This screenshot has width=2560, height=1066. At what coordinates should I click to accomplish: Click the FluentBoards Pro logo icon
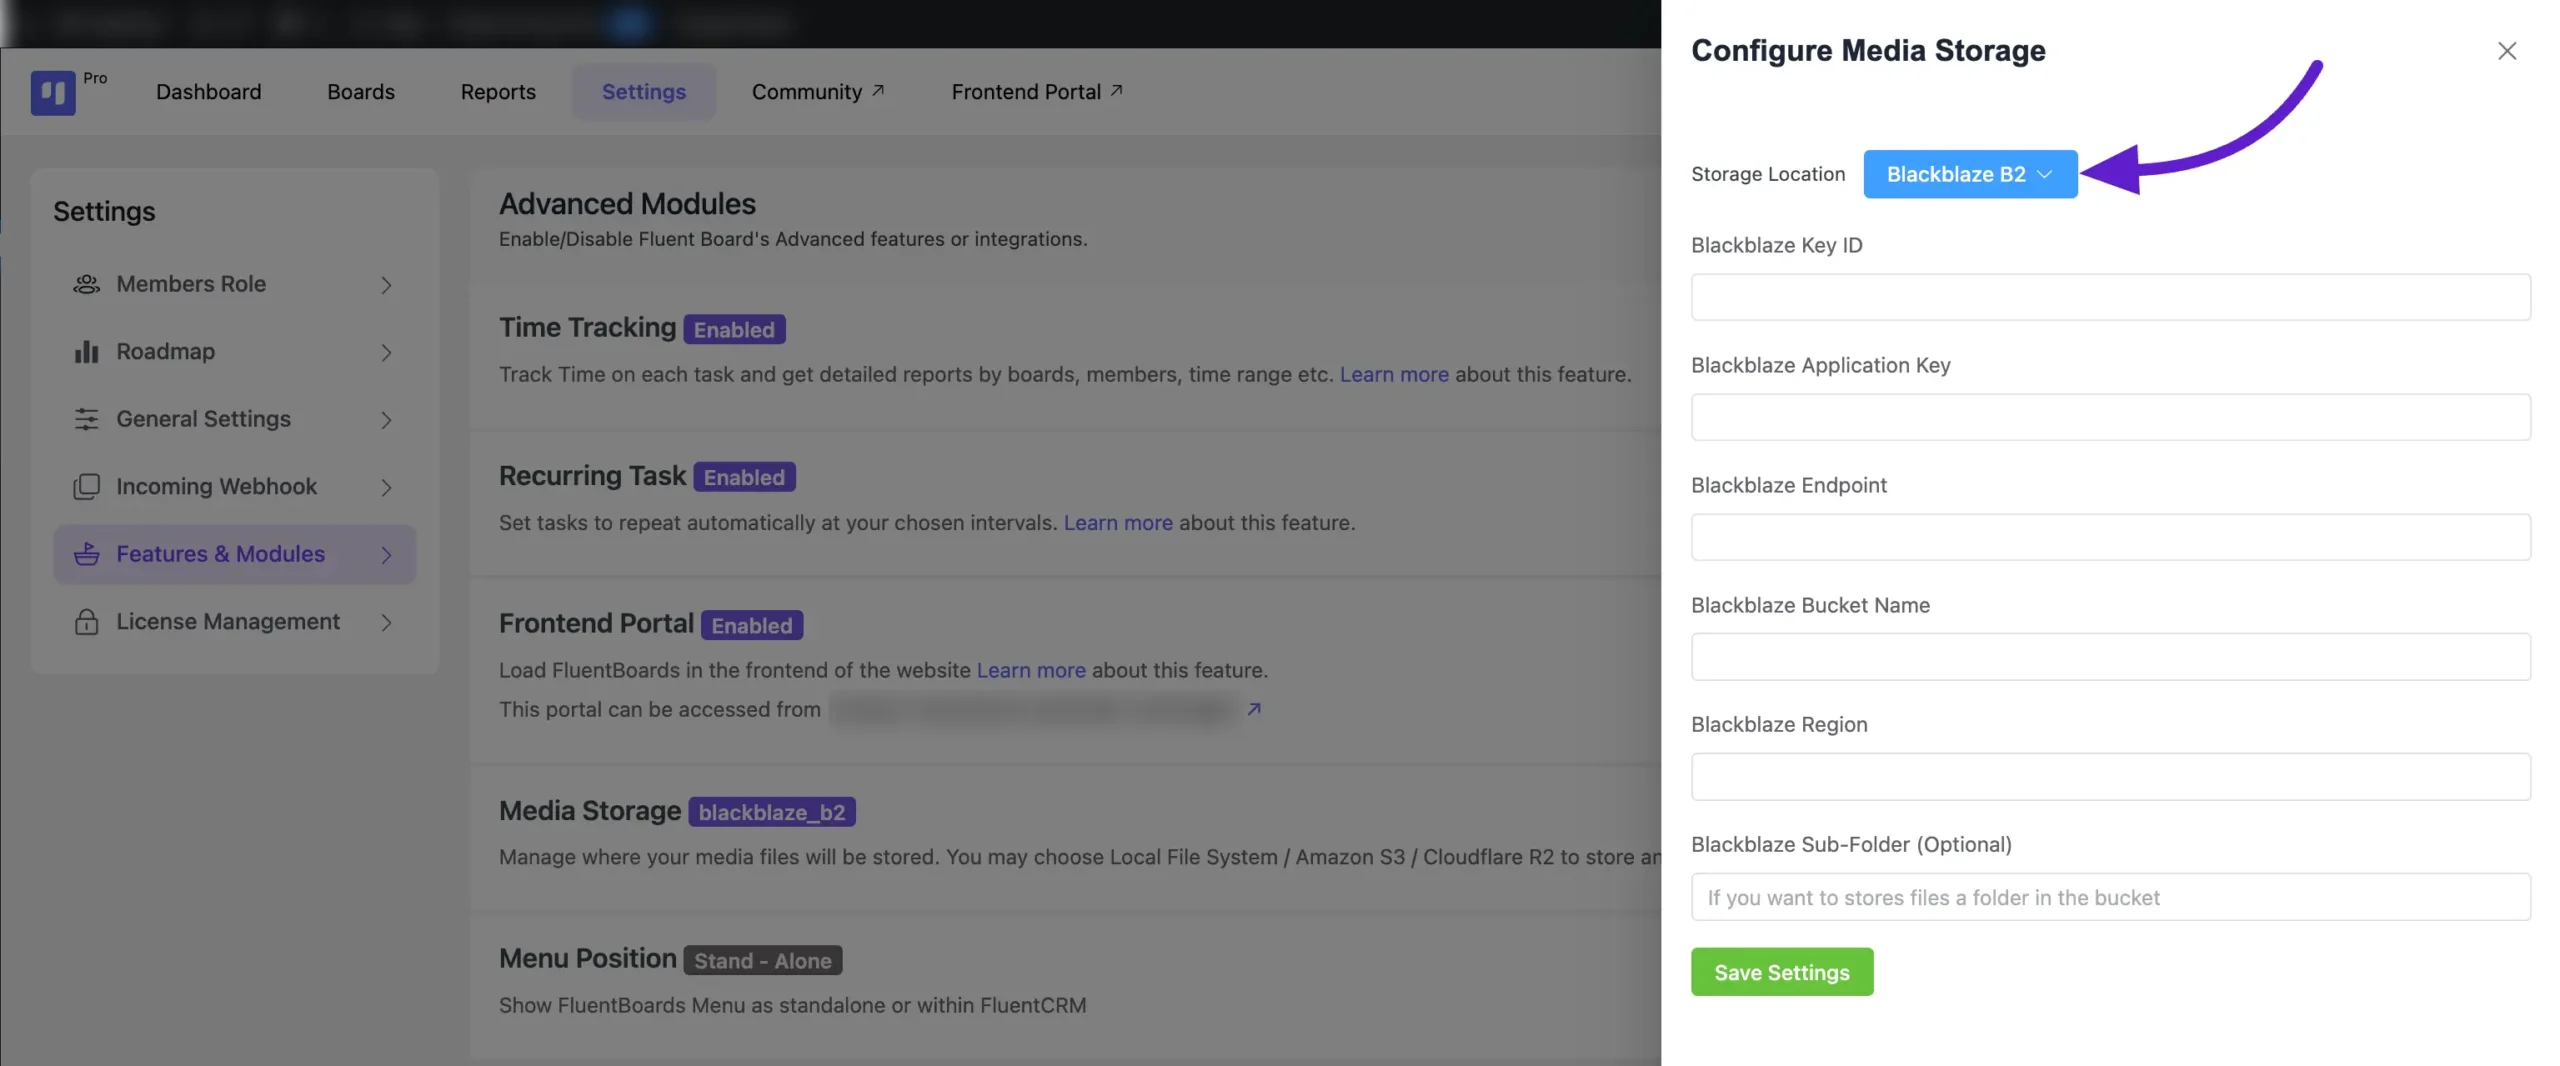[53, 92]
